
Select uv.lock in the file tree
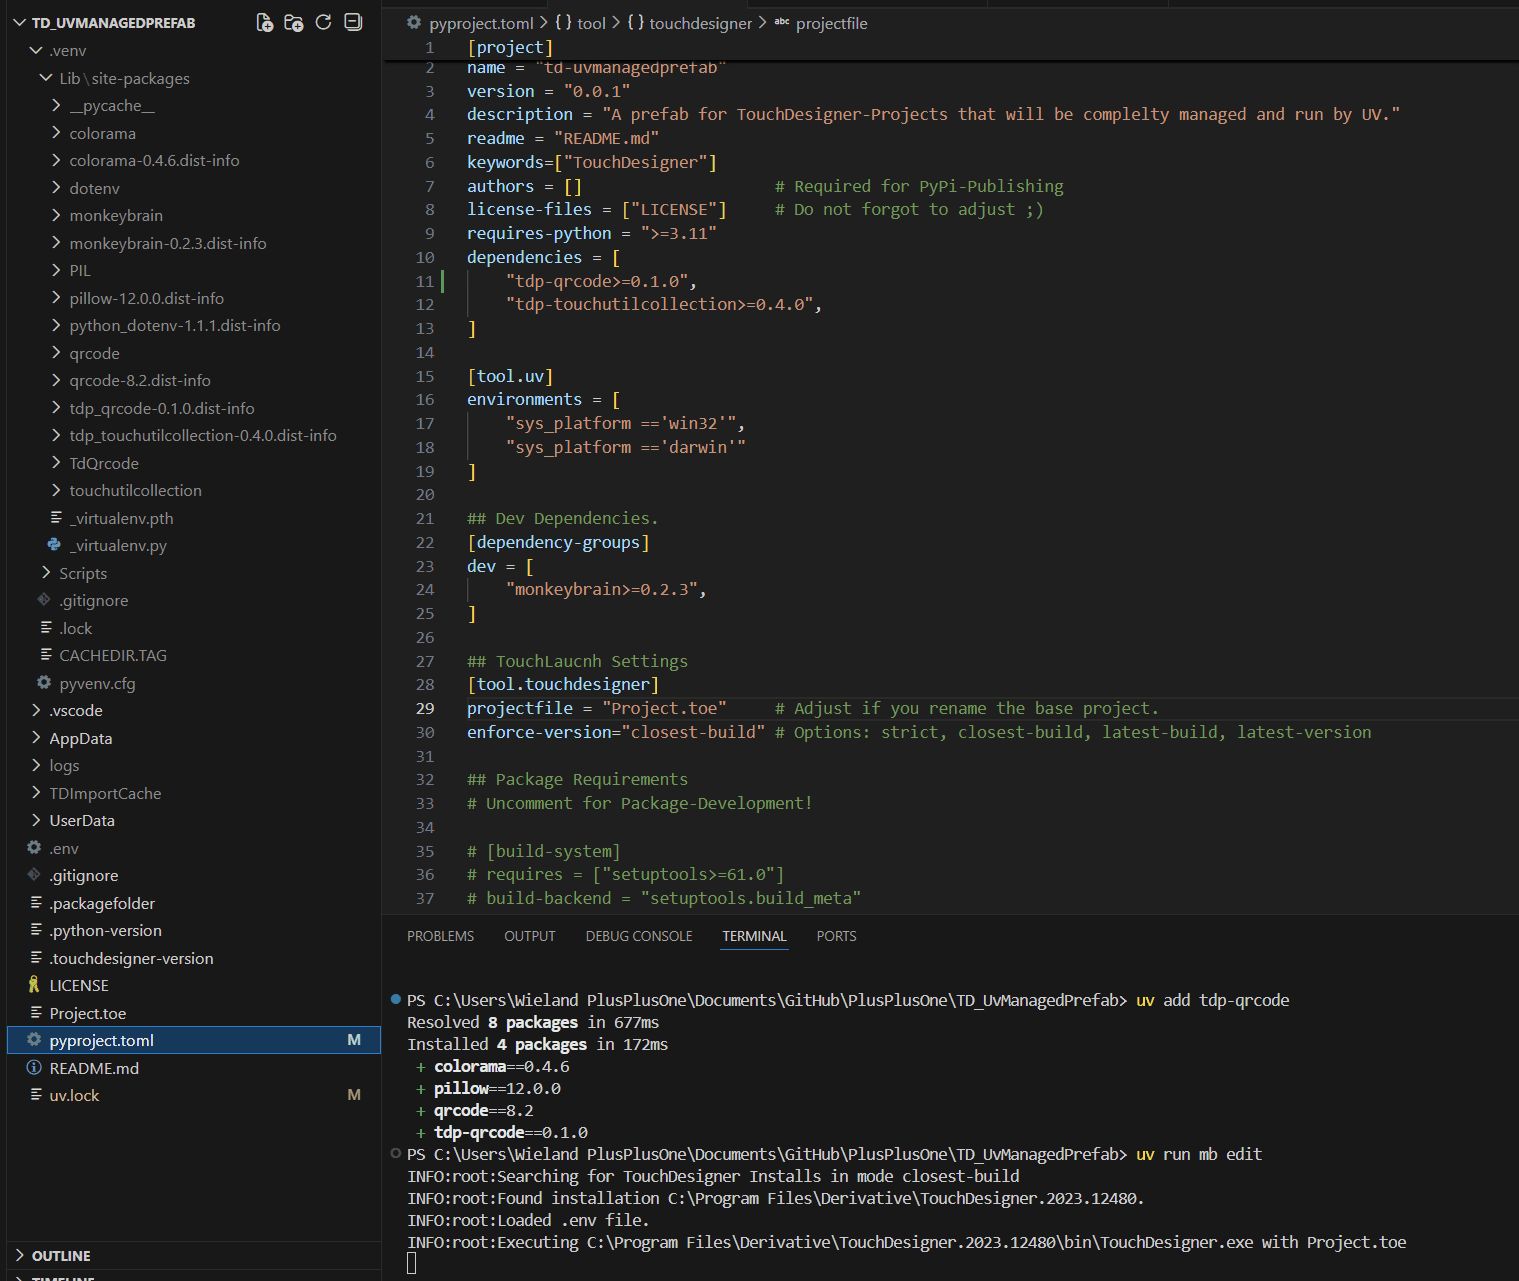click(74, 1096)
